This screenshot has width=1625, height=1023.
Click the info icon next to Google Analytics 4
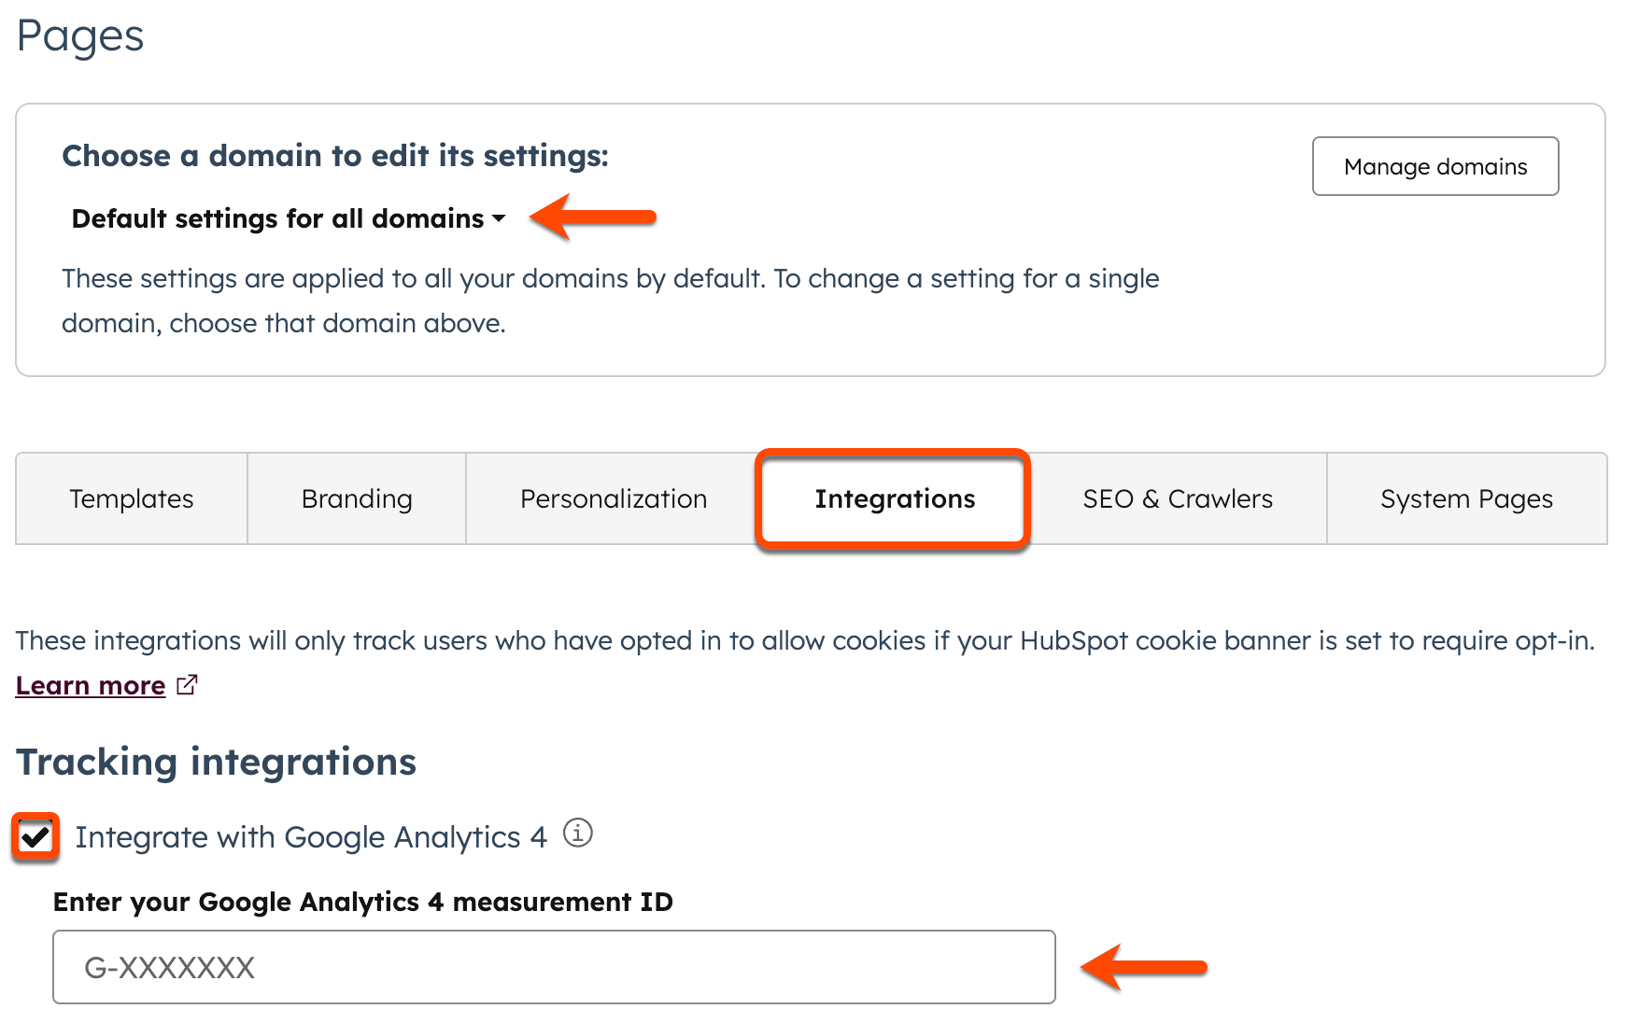(578, 833)
